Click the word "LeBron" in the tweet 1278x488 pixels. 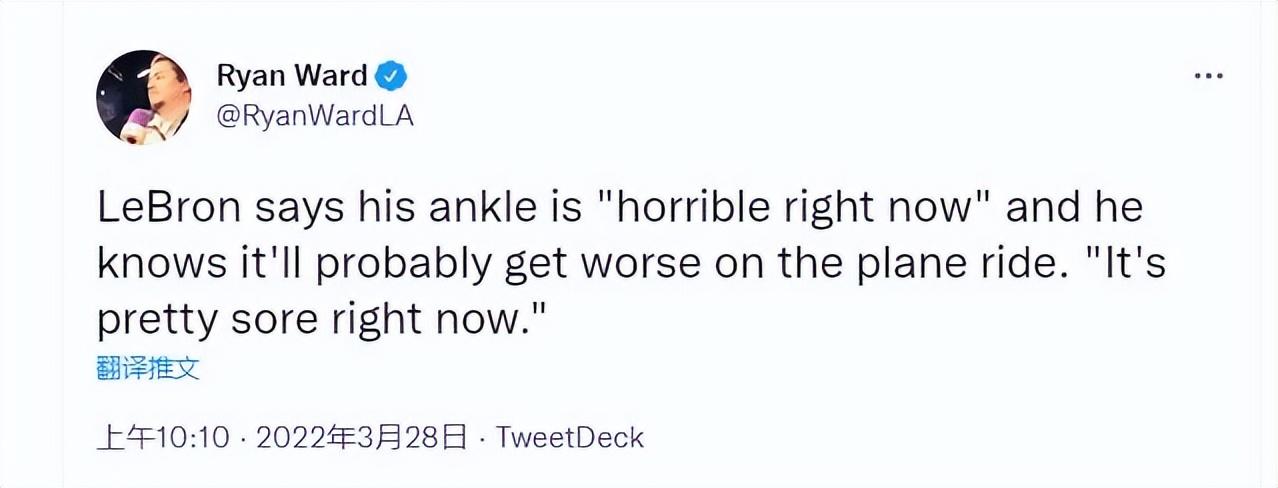(168, 209)
